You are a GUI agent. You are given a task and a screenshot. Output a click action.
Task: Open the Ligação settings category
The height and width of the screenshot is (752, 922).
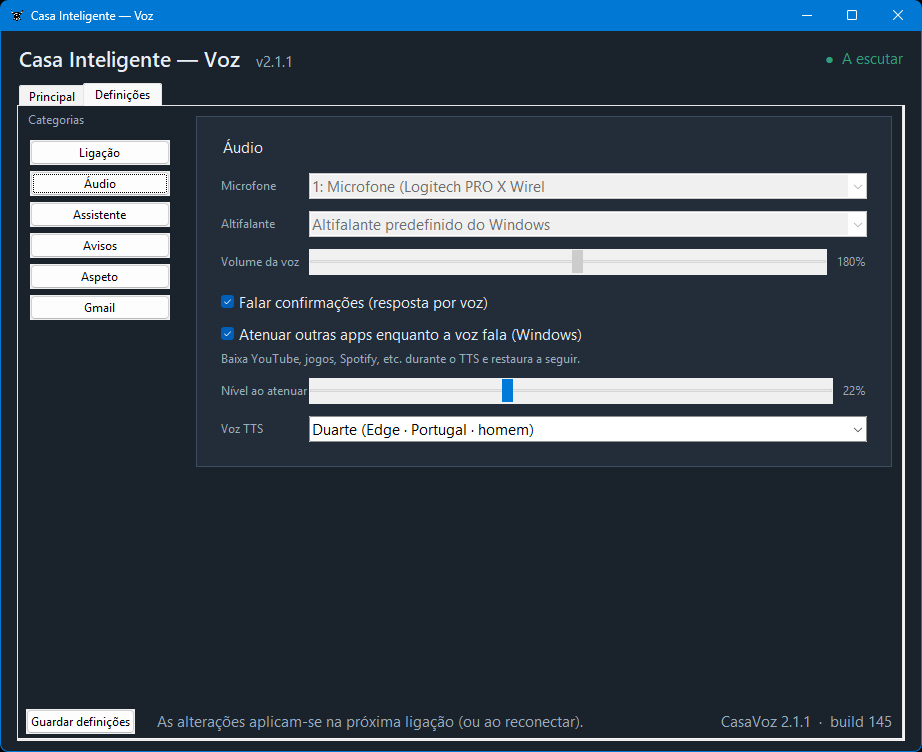click(x=100, y=153)
